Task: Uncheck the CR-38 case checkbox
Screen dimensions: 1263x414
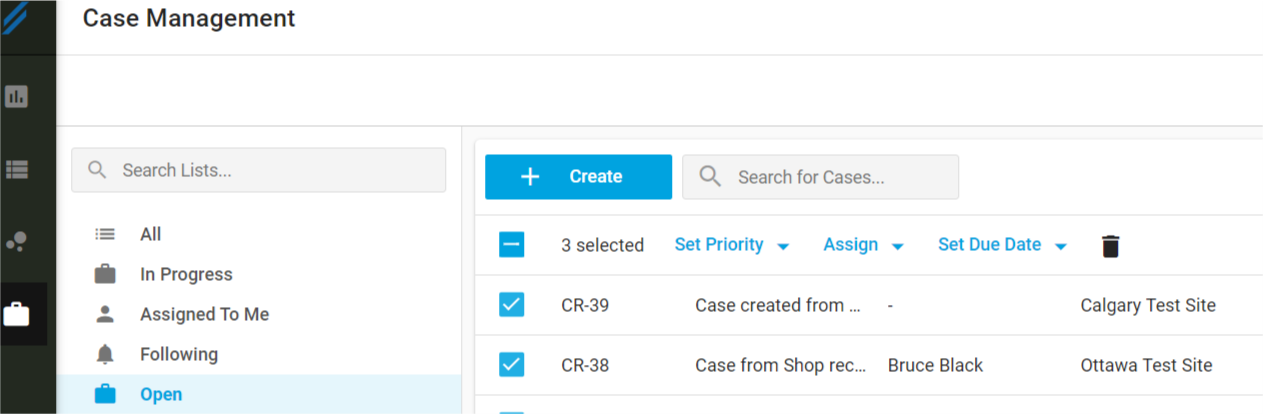Action: (511, 365)
